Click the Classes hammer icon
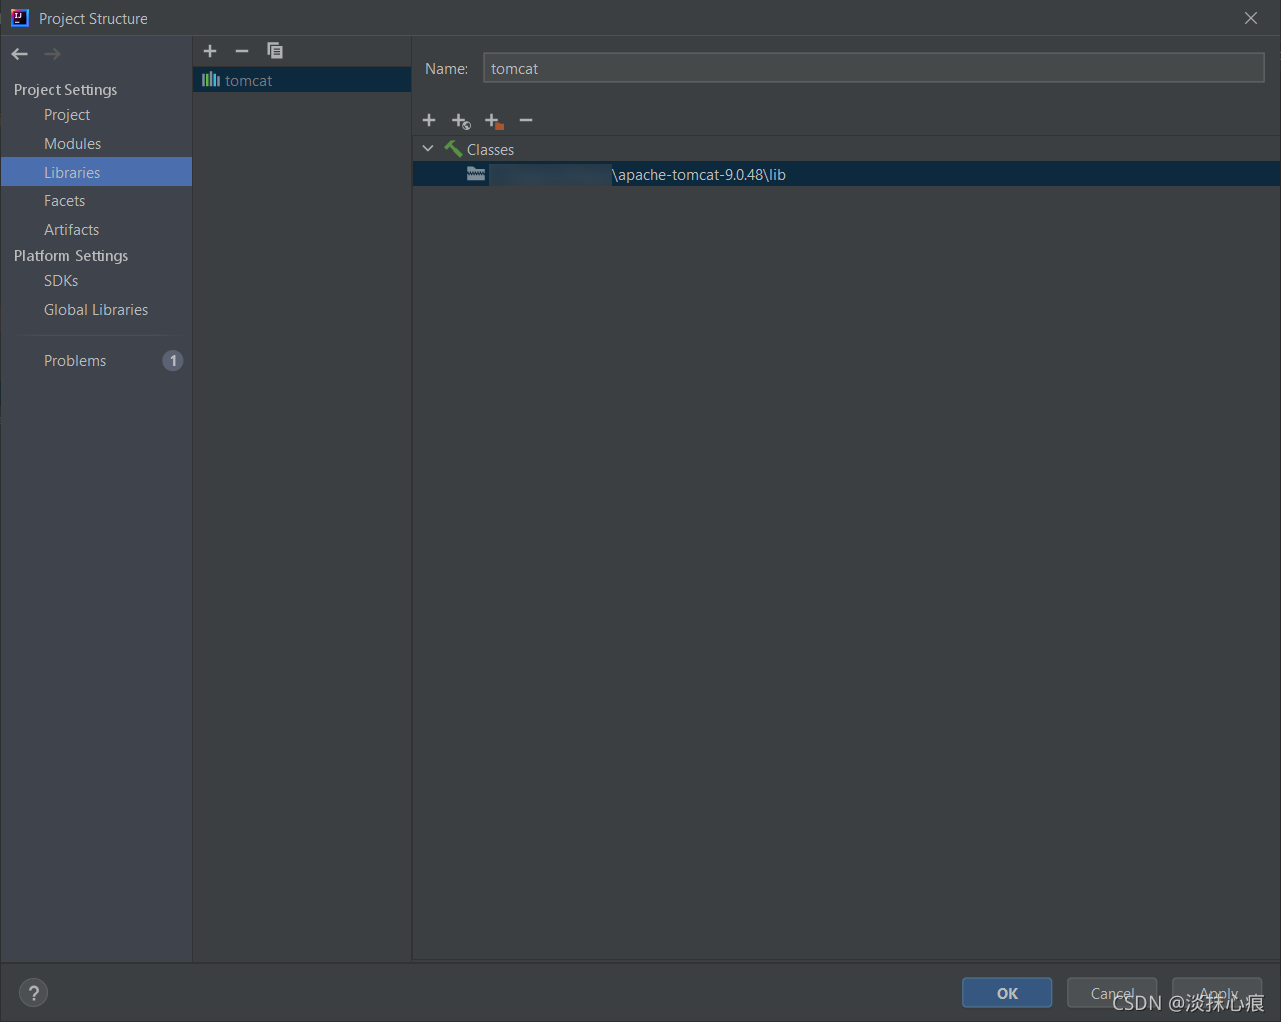 pyautogui.click(x=453, y=149)
